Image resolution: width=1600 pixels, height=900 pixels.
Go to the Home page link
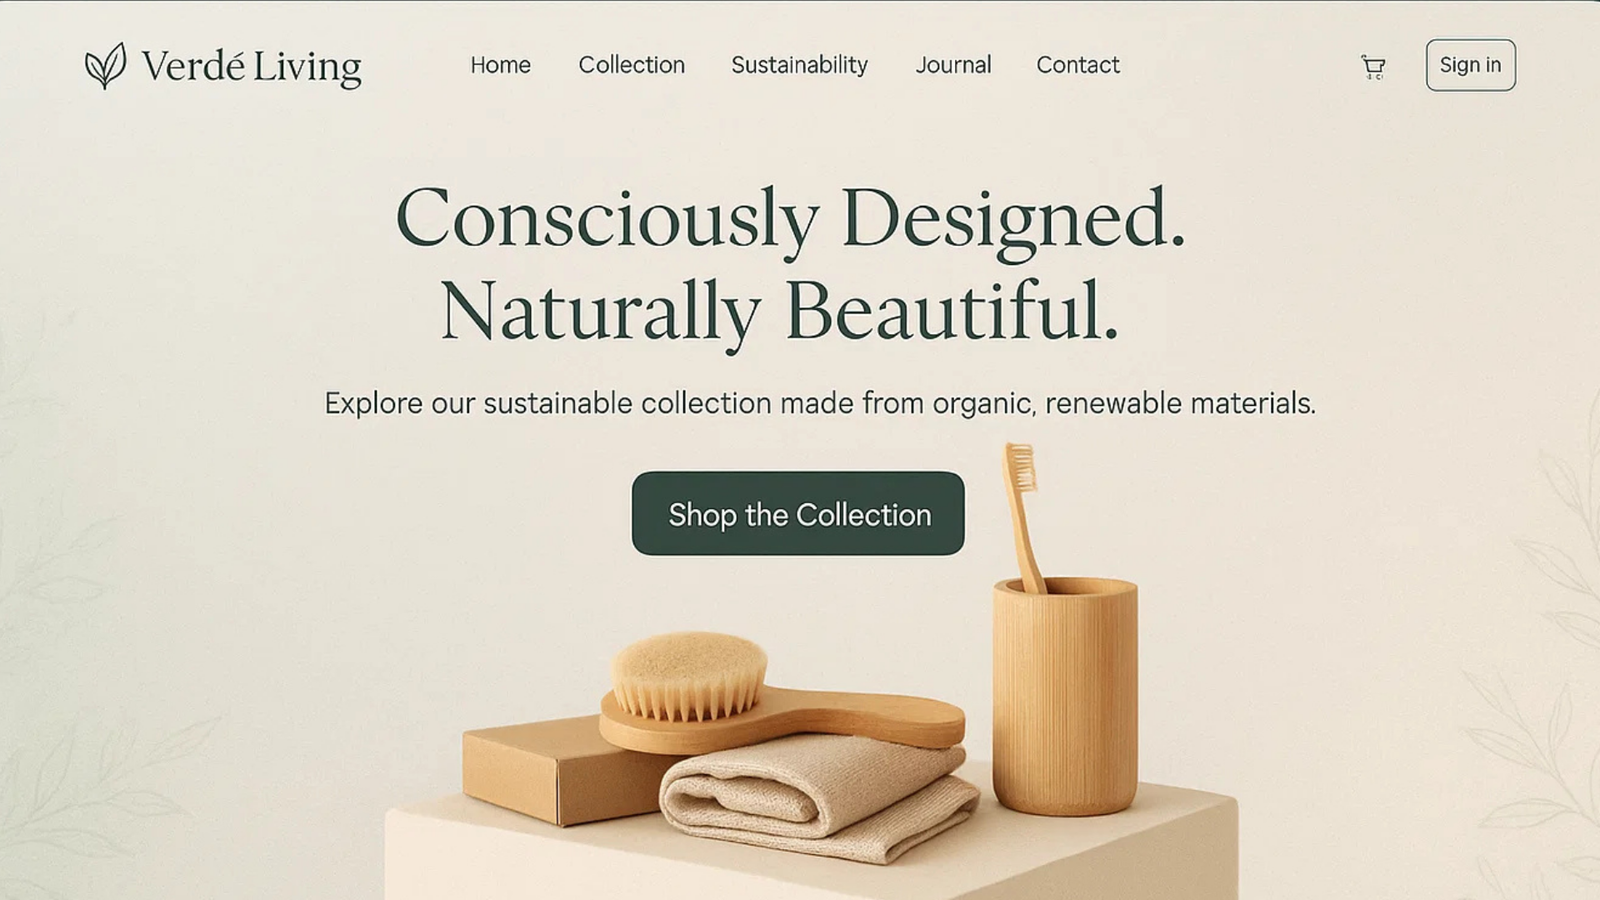500,65
